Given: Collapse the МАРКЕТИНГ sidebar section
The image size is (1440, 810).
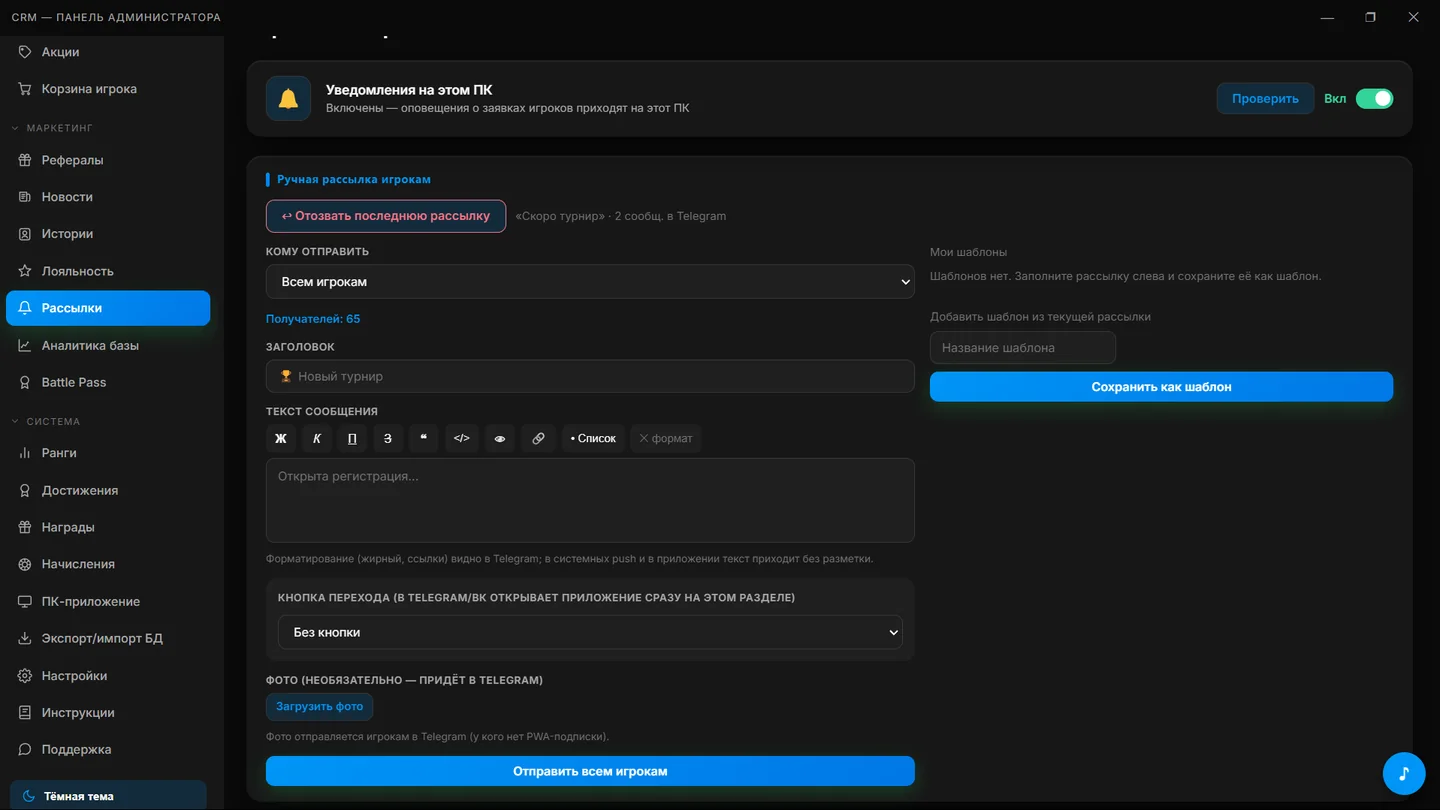Looking at the screenshot, I should click(60, 128).
